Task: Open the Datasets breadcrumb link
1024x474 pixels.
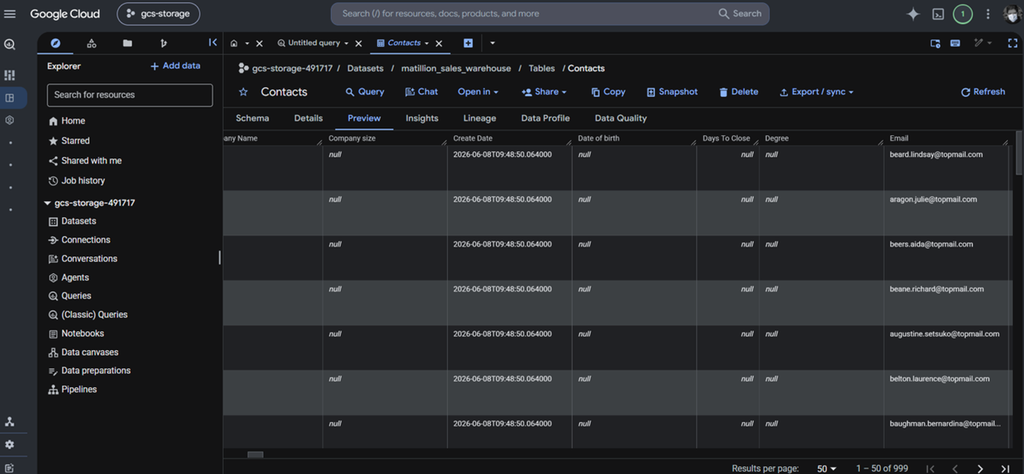Action: click(x=365, y=68)
